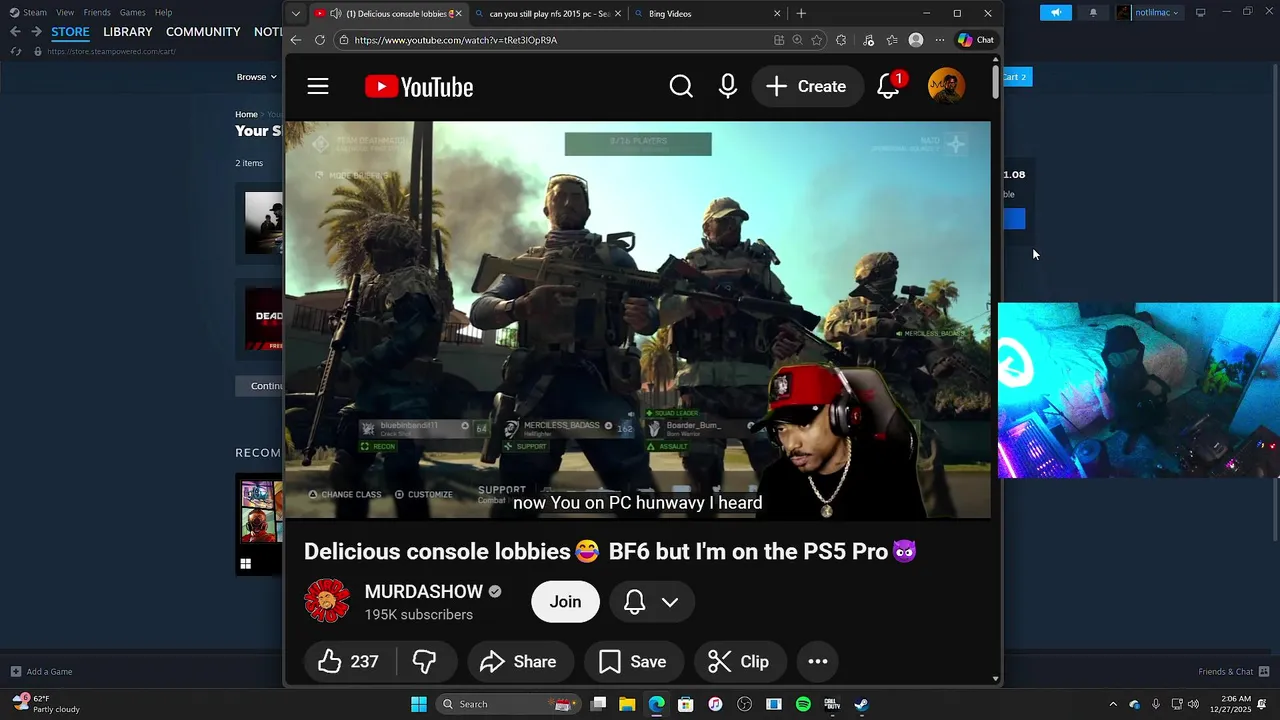Open Edge zoom magnifier in address bar
The width and height of the screenshot is (1280, 720).
(797, 40)
